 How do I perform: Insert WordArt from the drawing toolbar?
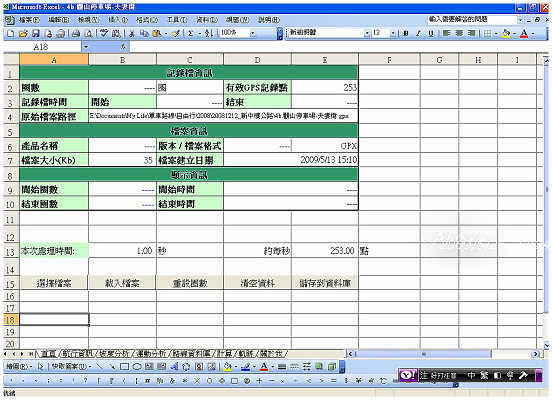tap(174, 367)
